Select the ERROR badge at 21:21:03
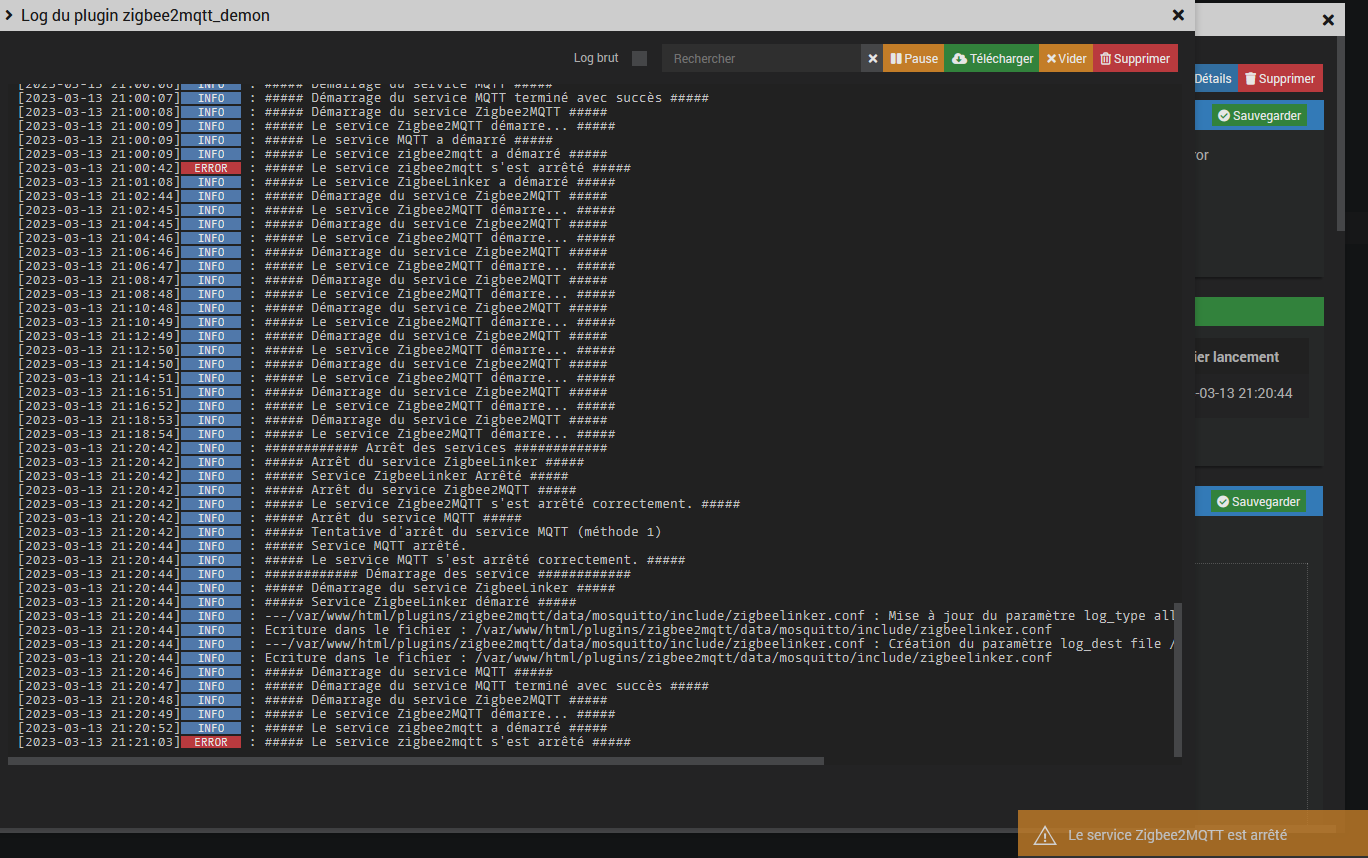Viewport: 1368px width, 858px height. (211, 742)
